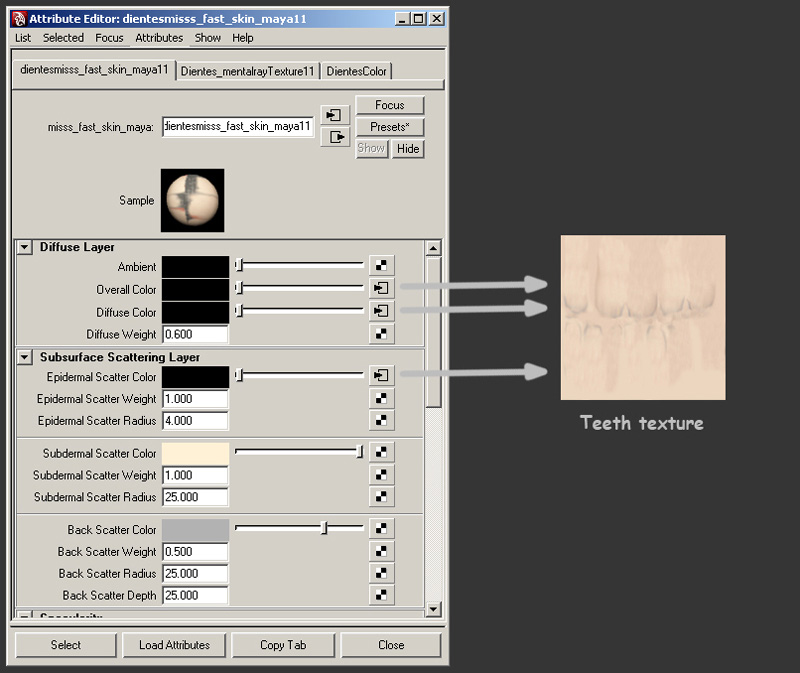Switch to the Dientes_mentalrayTexture11 tab
Viewport: 800px width, 673px height.
(247, 71)
